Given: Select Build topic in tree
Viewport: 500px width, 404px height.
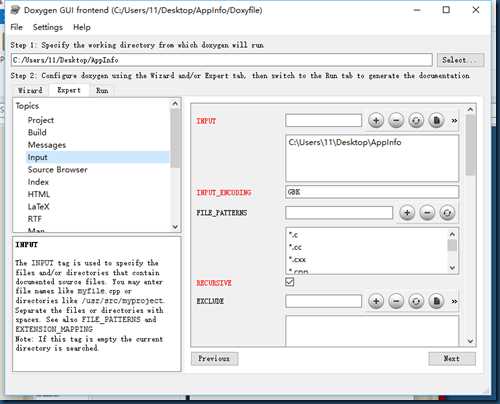Looking at the screenshot, I should pyautogui.click(x=37, y=132).
